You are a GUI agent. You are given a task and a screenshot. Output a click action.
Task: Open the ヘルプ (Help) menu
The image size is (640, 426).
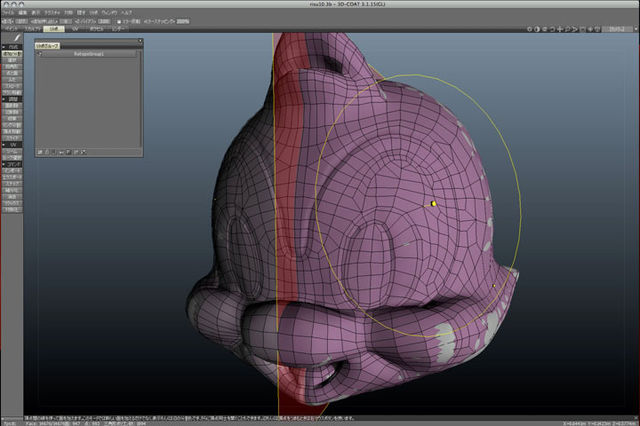[x=126, y=12]
